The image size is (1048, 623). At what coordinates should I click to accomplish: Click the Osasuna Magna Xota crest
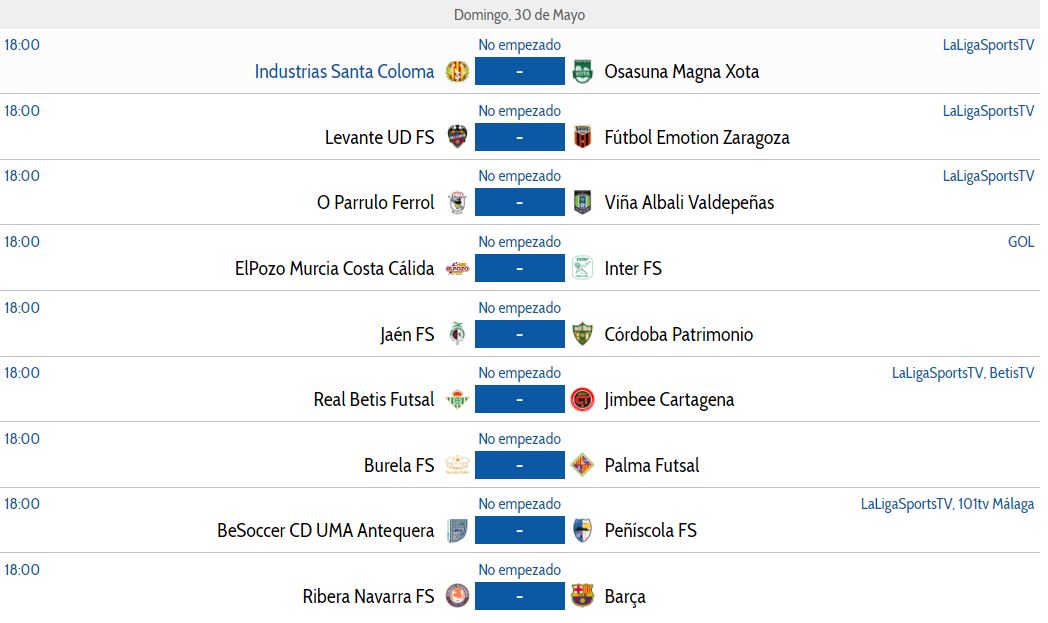click(x=582, y=72)
